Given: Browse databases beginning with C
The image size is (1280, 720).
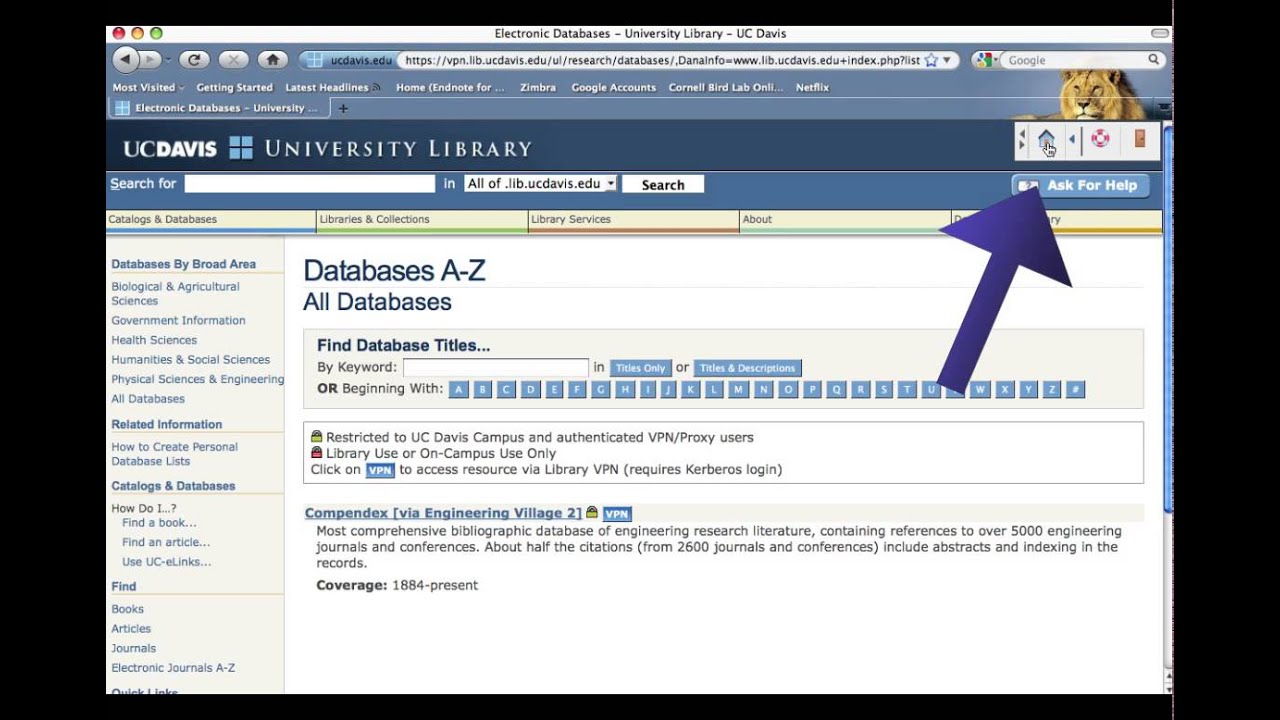Looking at the screenshot, I should click(507, 390).
